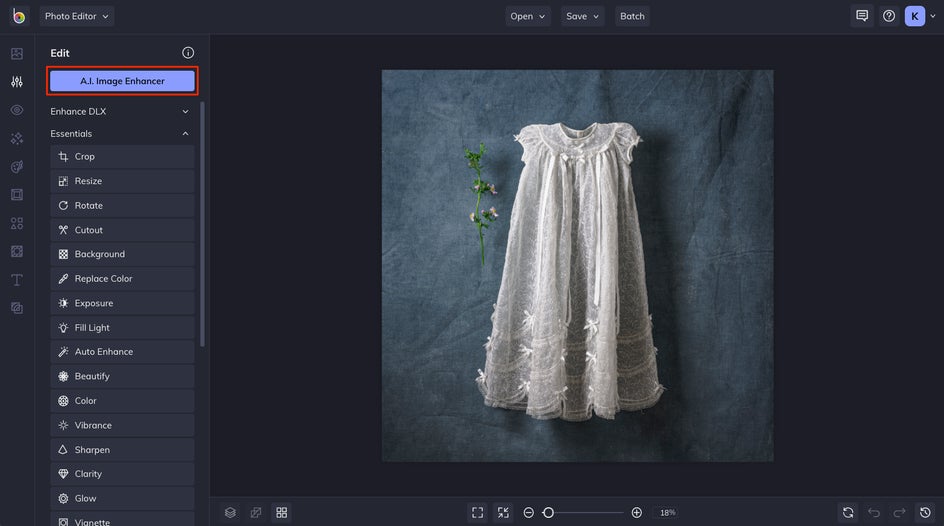Image resolution: width=944 pixels, height=526 pixels.
Task: Open the Frames sidebar icon
Action: pos(17,194)
